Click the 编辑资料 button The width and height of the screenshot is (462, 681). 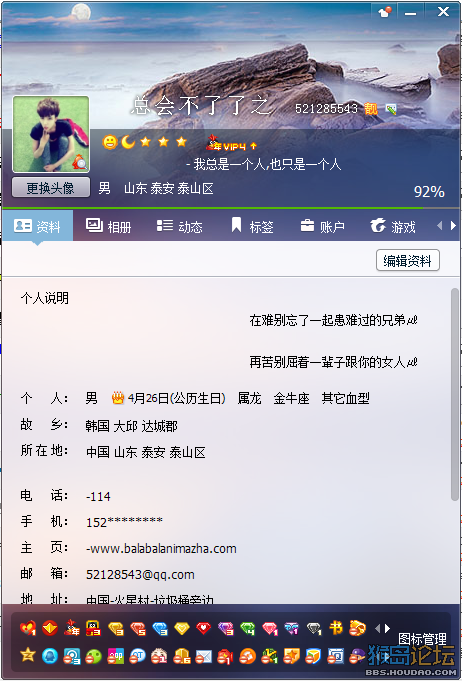[408, 261]
